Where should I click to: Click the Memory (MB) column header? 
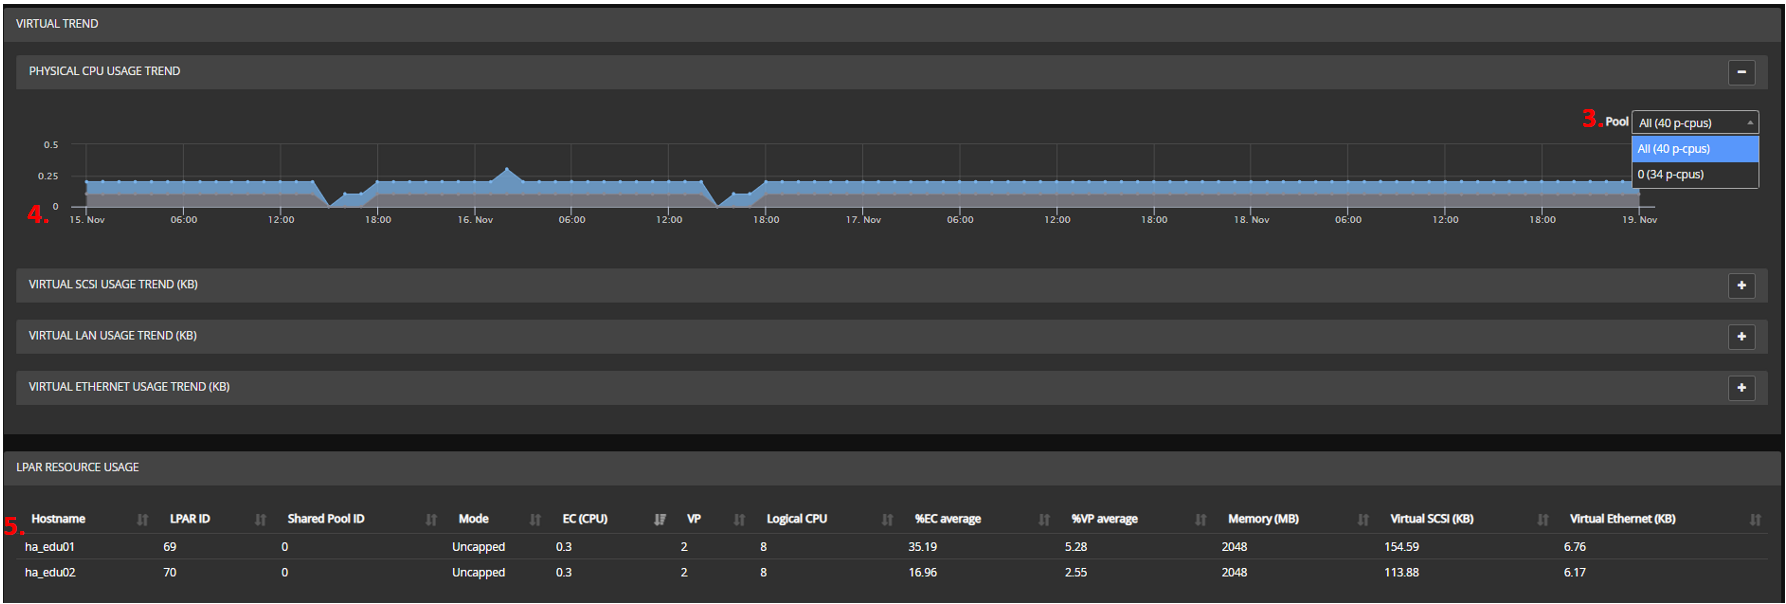(x=1263, y=519)
